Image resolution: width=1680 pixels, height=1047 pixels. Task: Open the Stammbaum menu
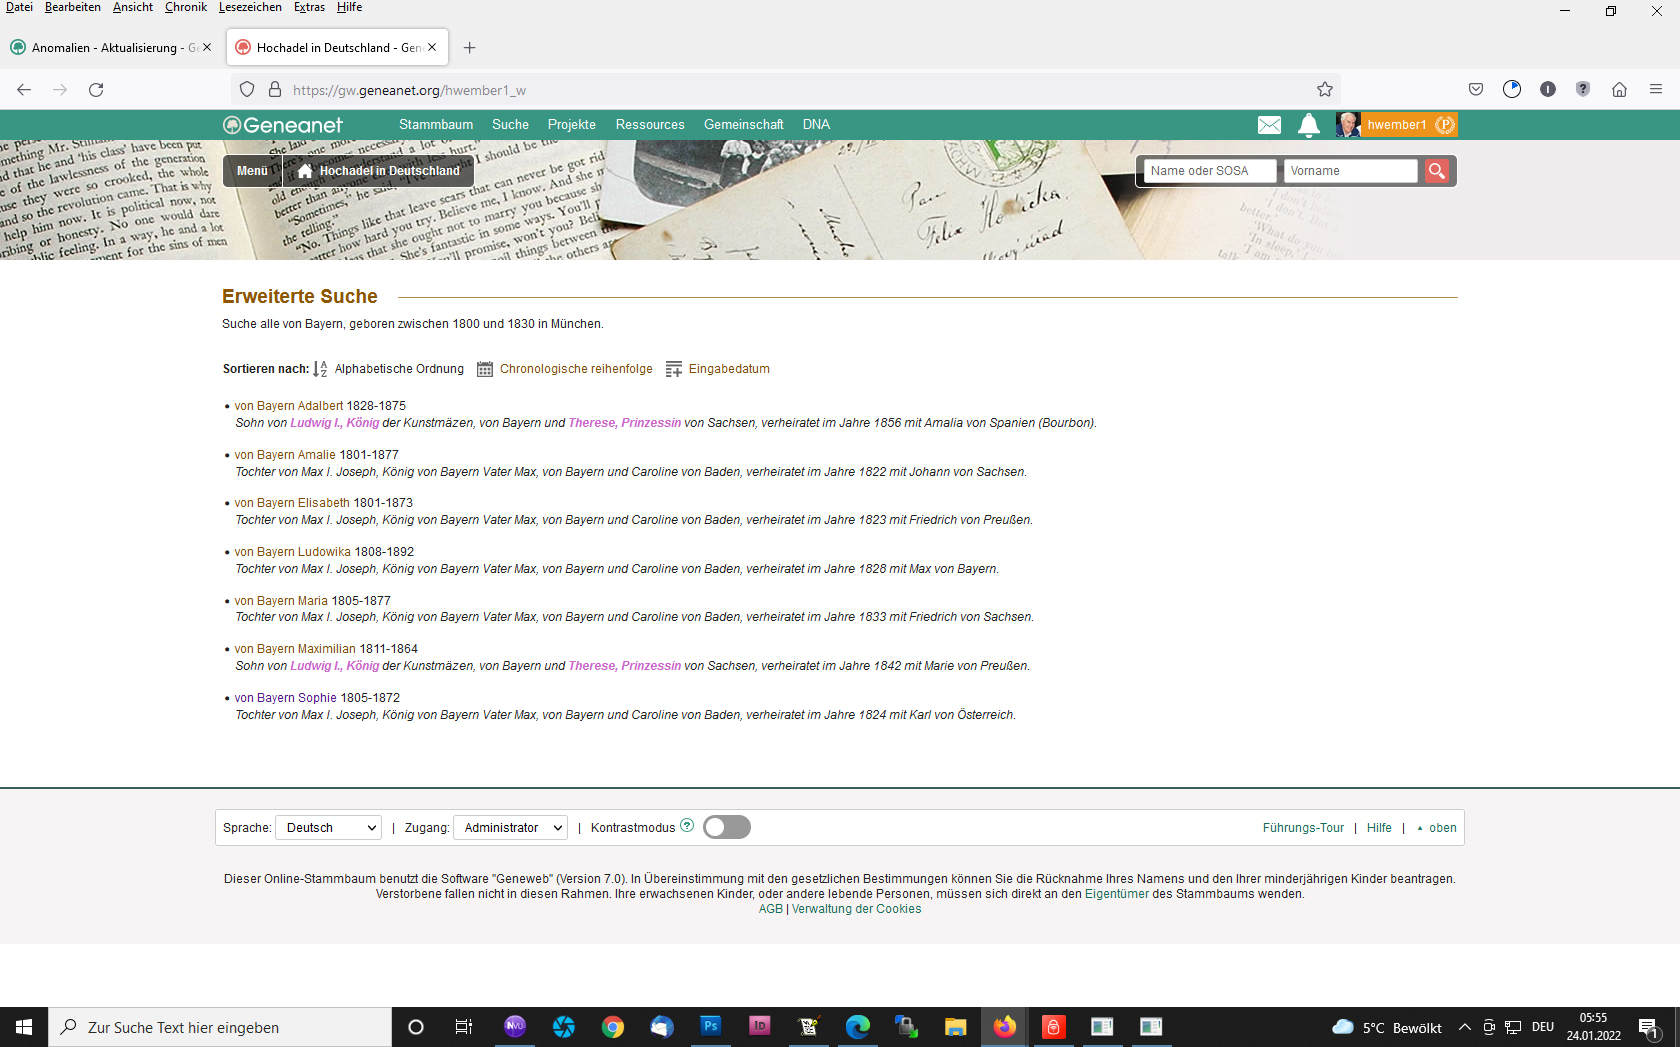pos(436,125)
